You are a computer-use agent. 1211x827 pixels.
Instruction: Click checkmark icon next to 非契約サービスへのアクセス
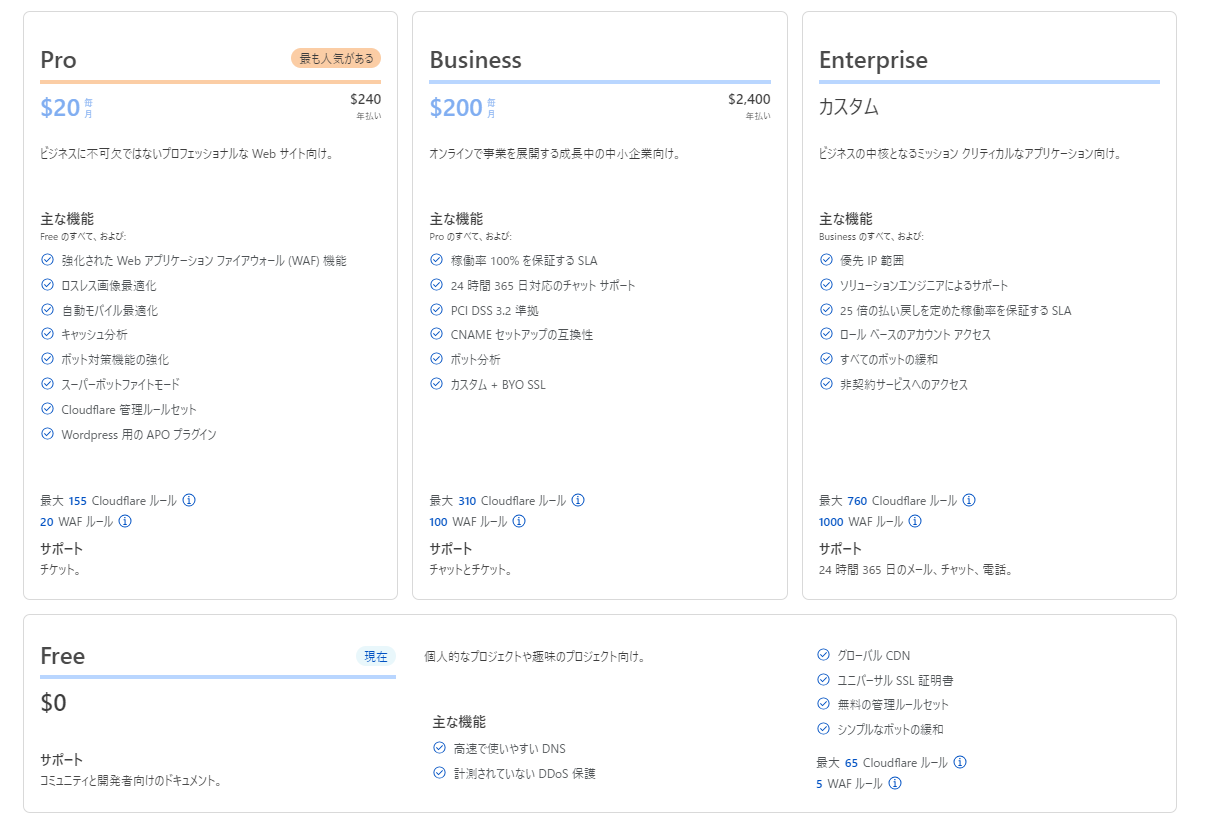pyautogui.click(x=826, y=383)
